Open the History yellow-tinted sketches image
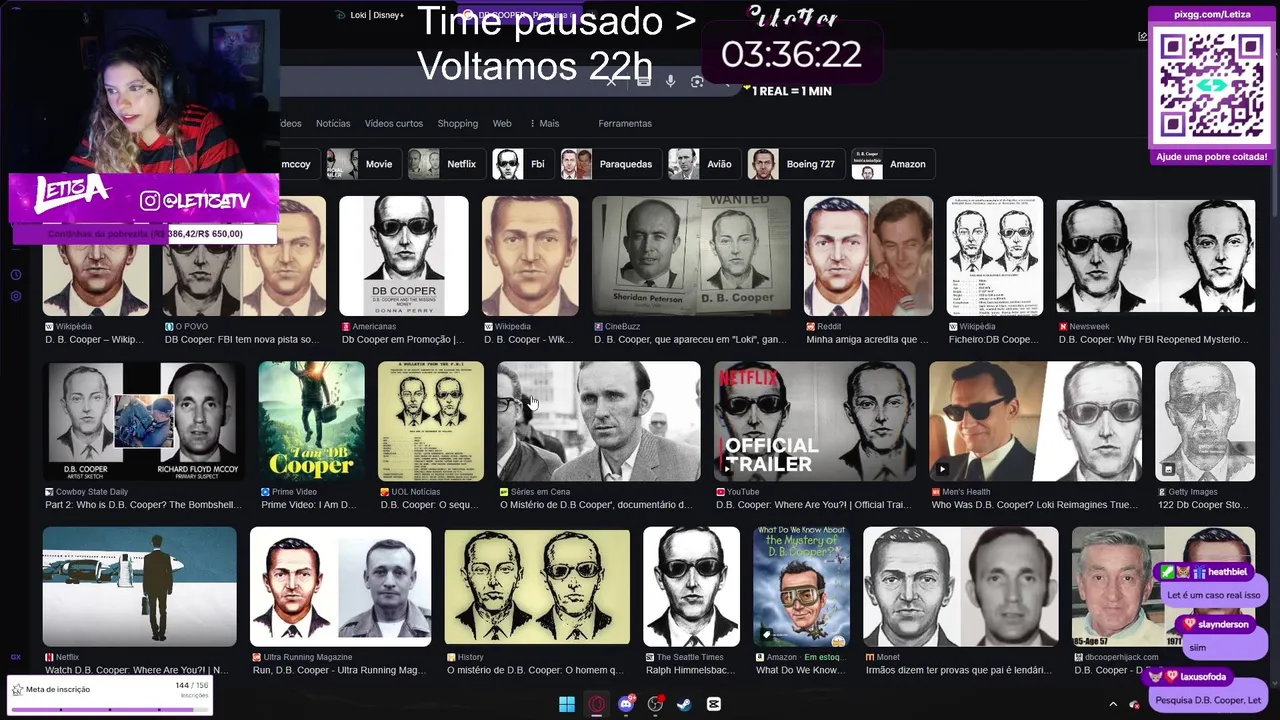 [537, 587]
